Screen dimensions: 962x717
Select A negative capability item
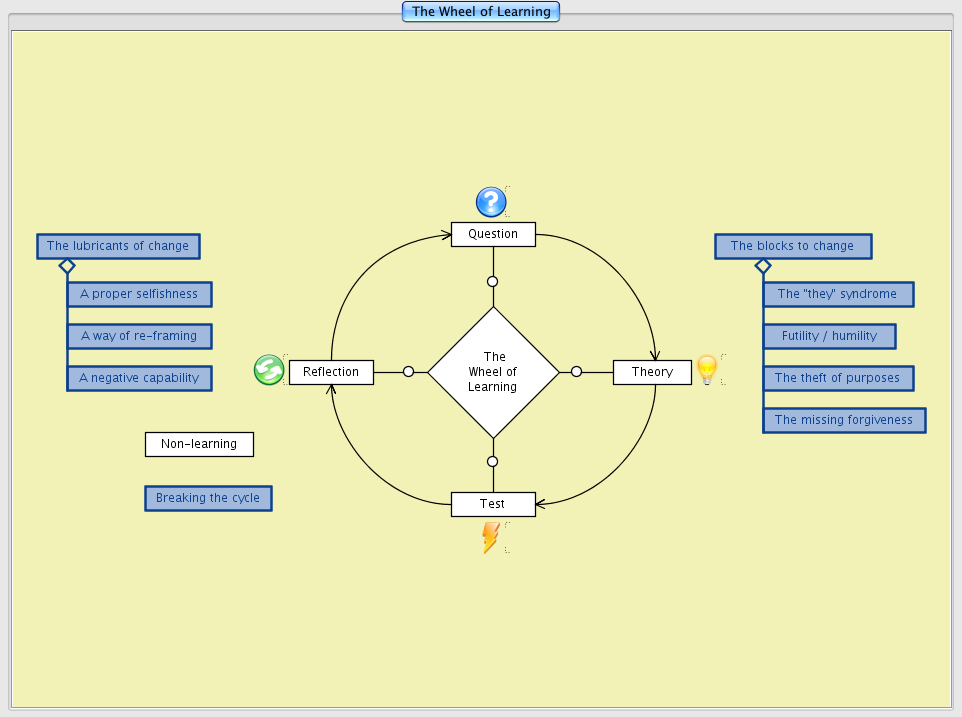139,378
